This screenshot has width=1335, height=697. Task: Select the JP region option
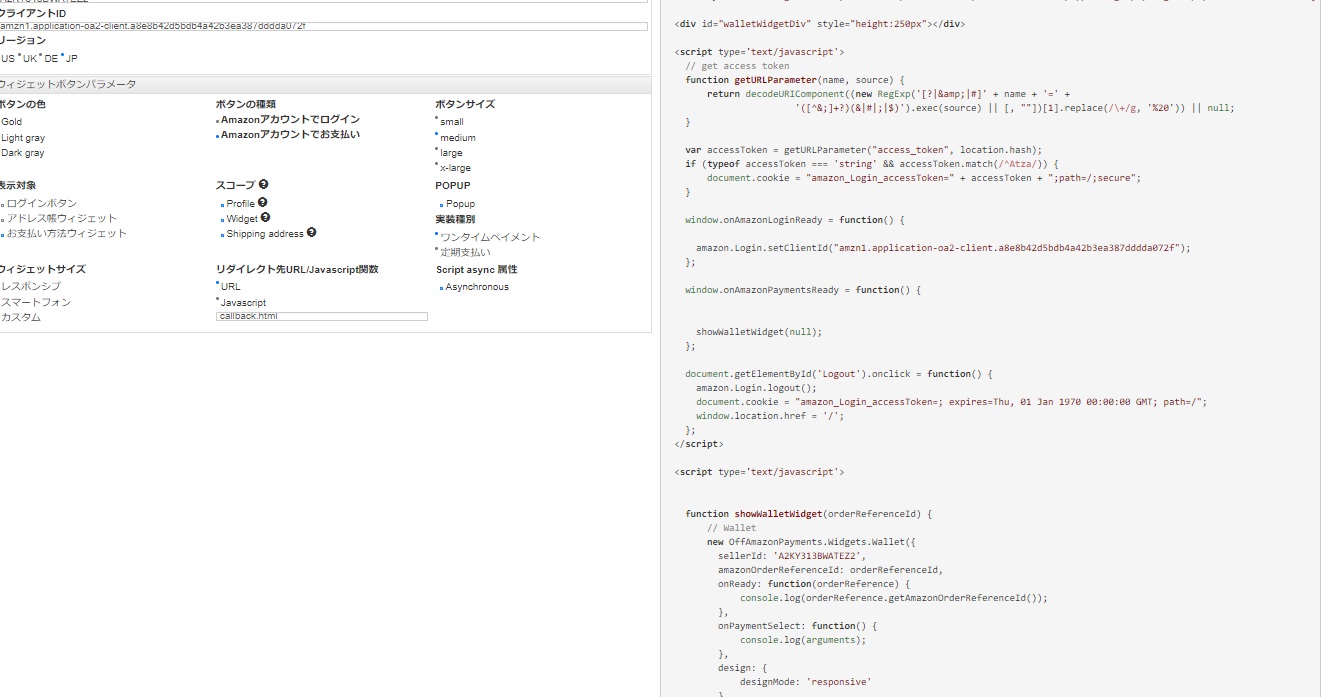click(71, 58)
